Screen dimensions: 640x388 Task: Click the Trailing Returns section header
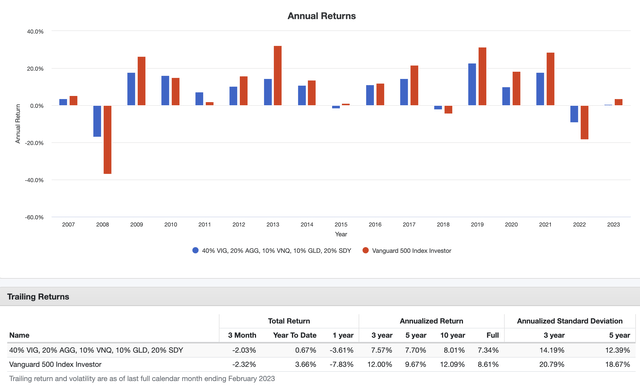pyautogui.click(x=38, y=297)
